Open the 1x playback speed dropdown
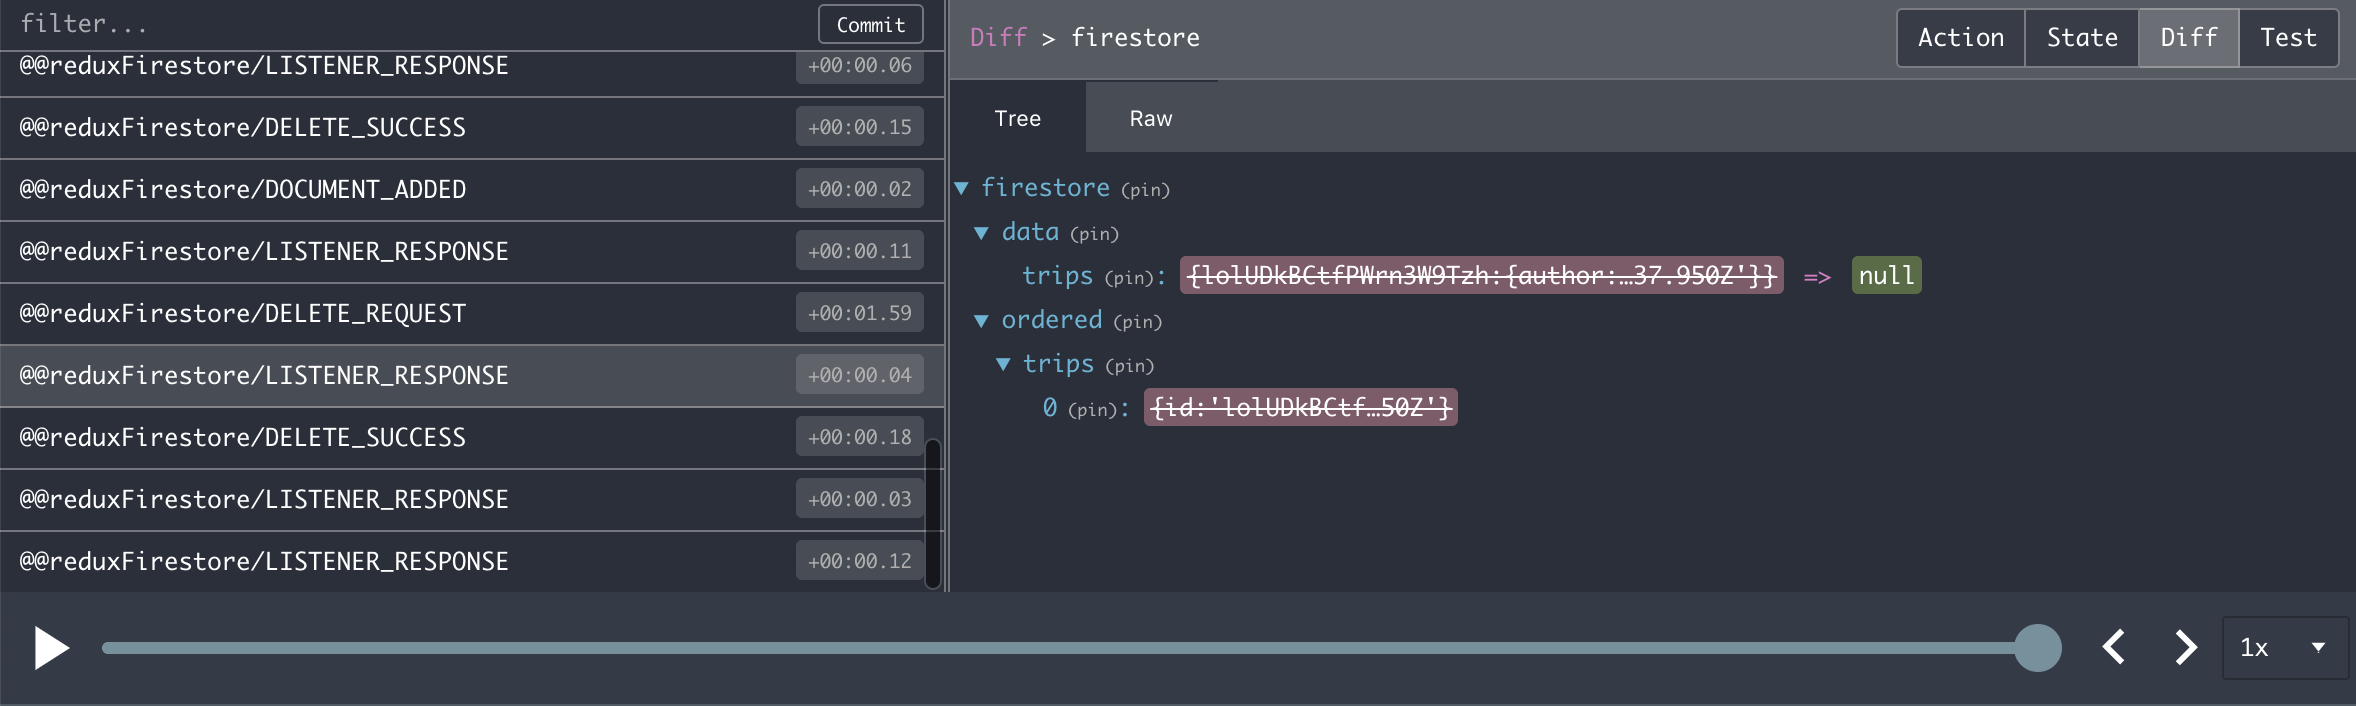The image size is (2356, 706). pyautogui.click(x=2285, y=648)
